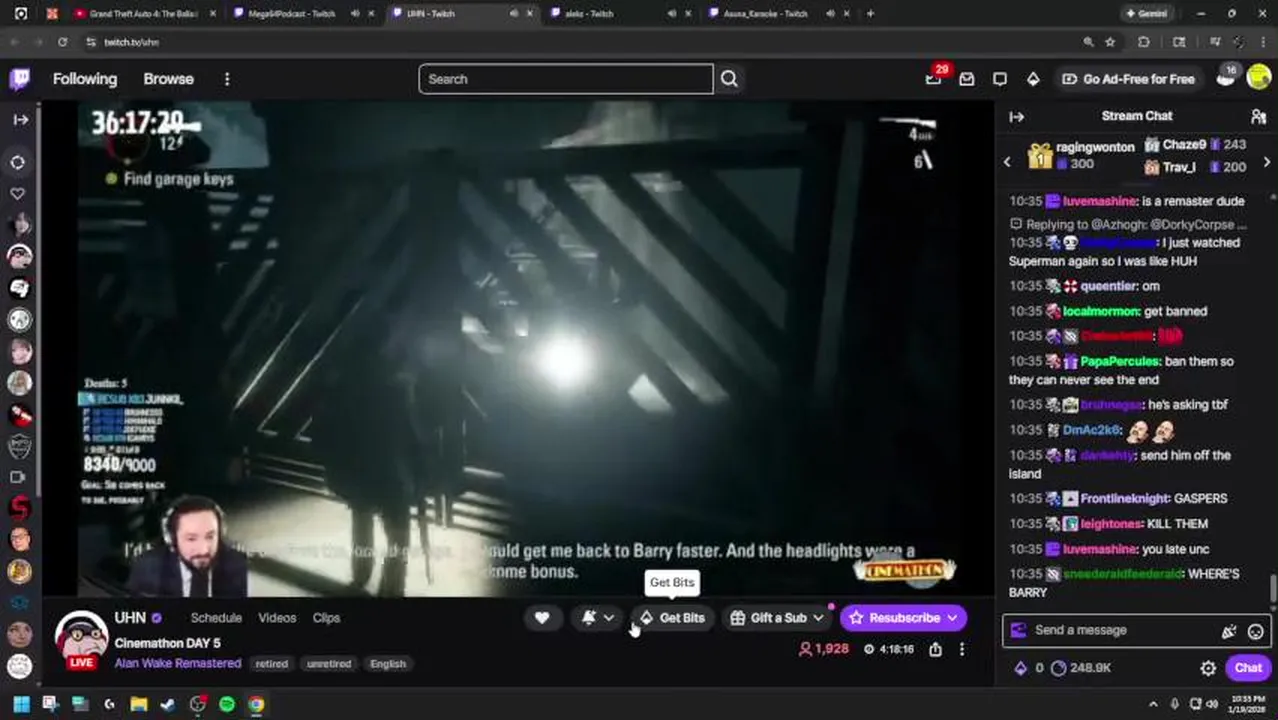Go to Following page
1278x720 pixels.
click(x=85, y=79)
